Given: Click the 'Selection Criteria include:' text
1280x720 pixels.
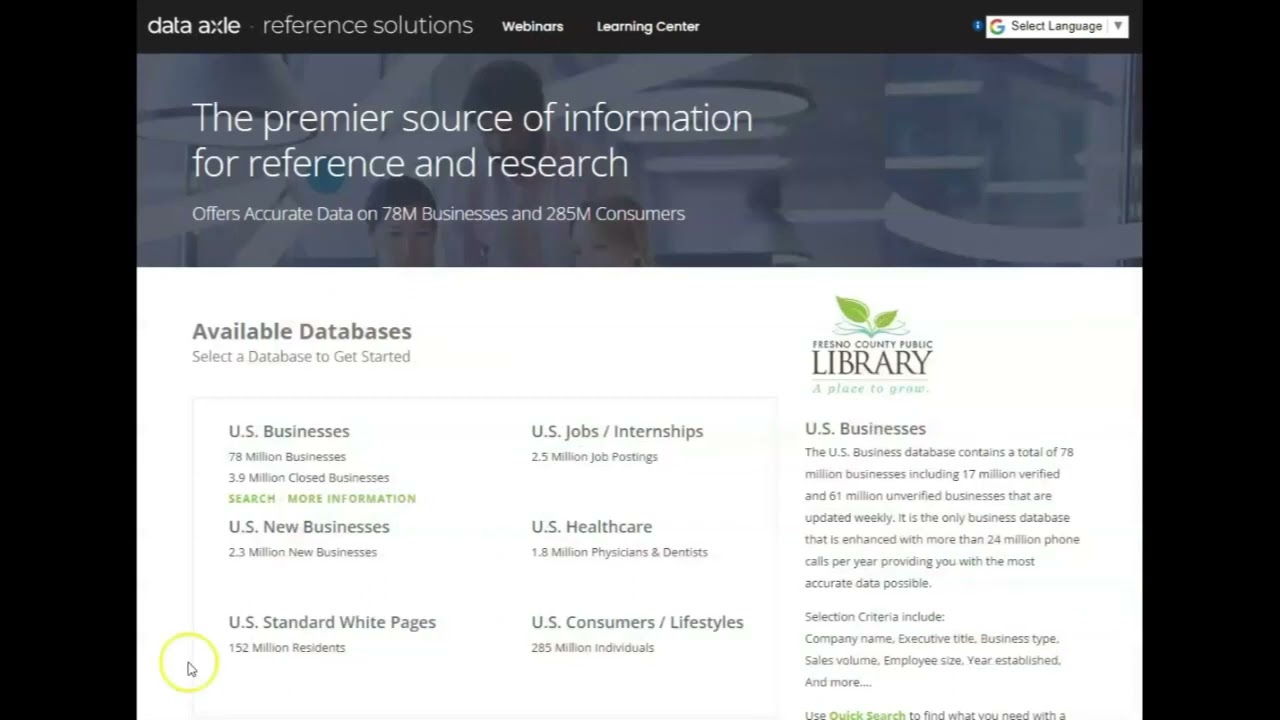Looking at the screenshot, I should pos(874,616).
